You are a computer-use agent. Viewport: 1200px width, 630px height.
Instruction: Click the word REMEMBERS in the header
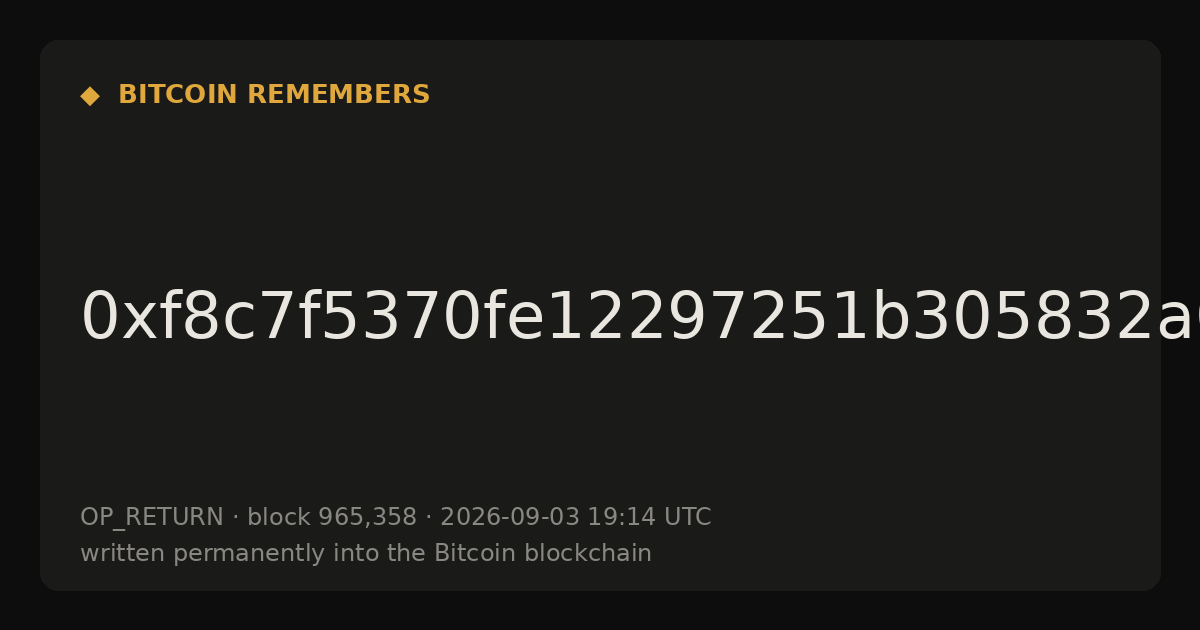click(x=338, y=95)
